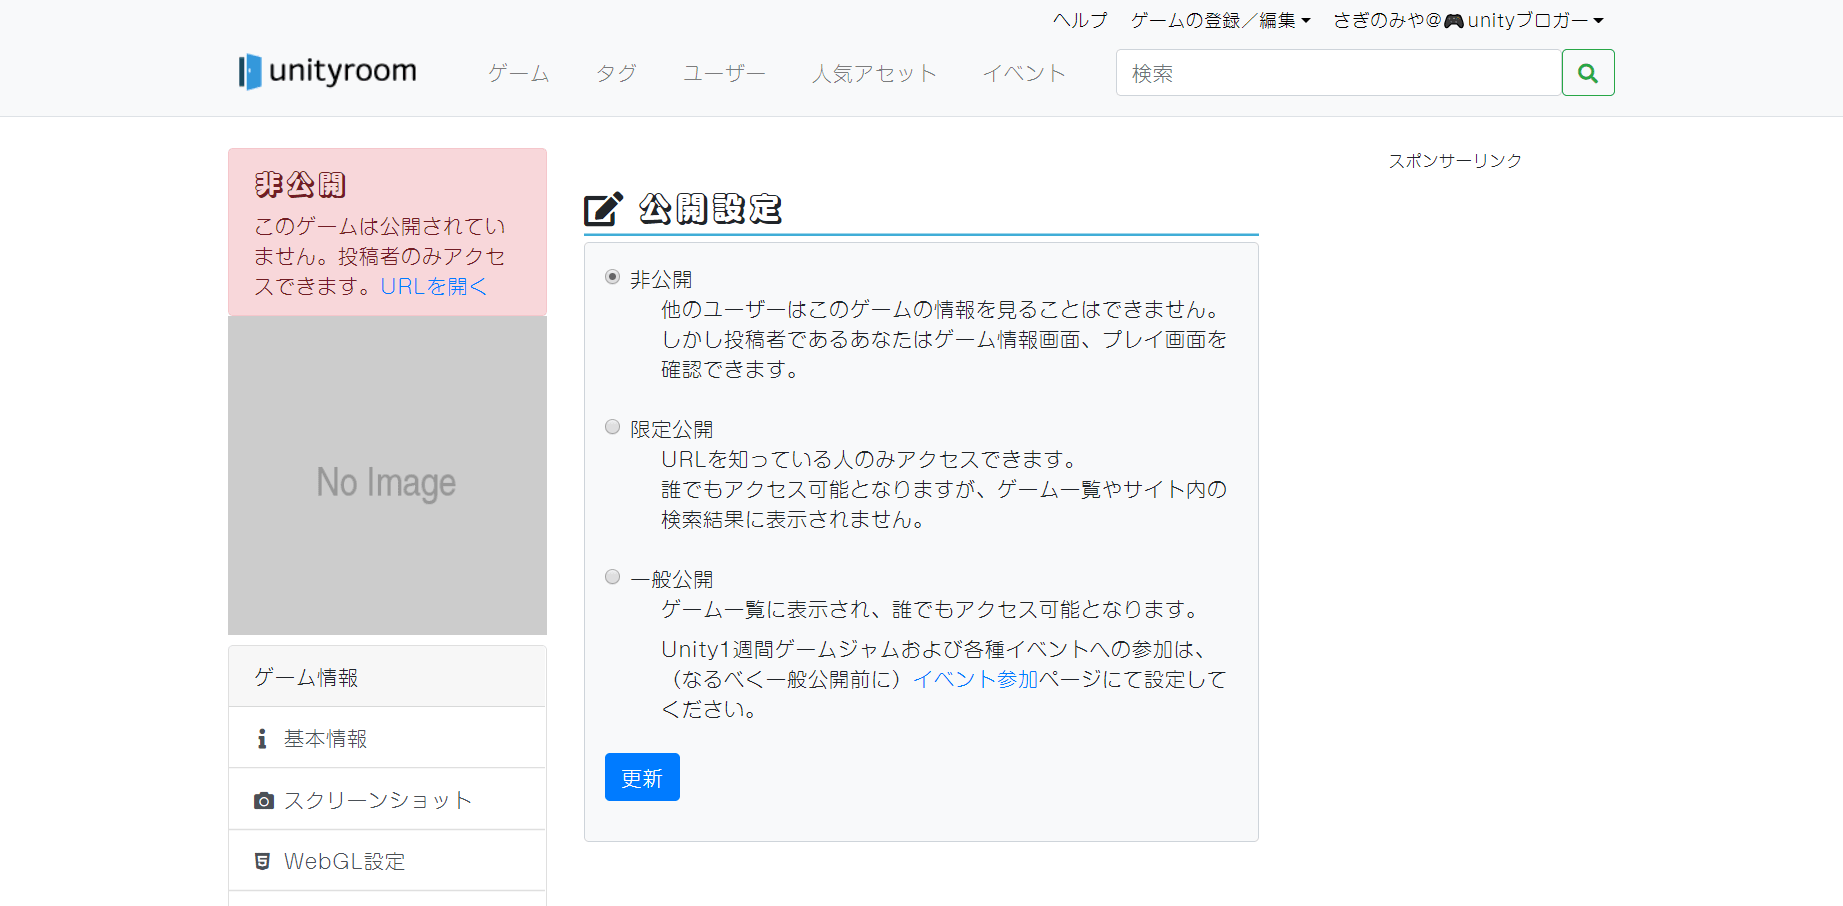Click the gamepad icon in the username
This screenshot has height=906, width=1843.
1451,19
